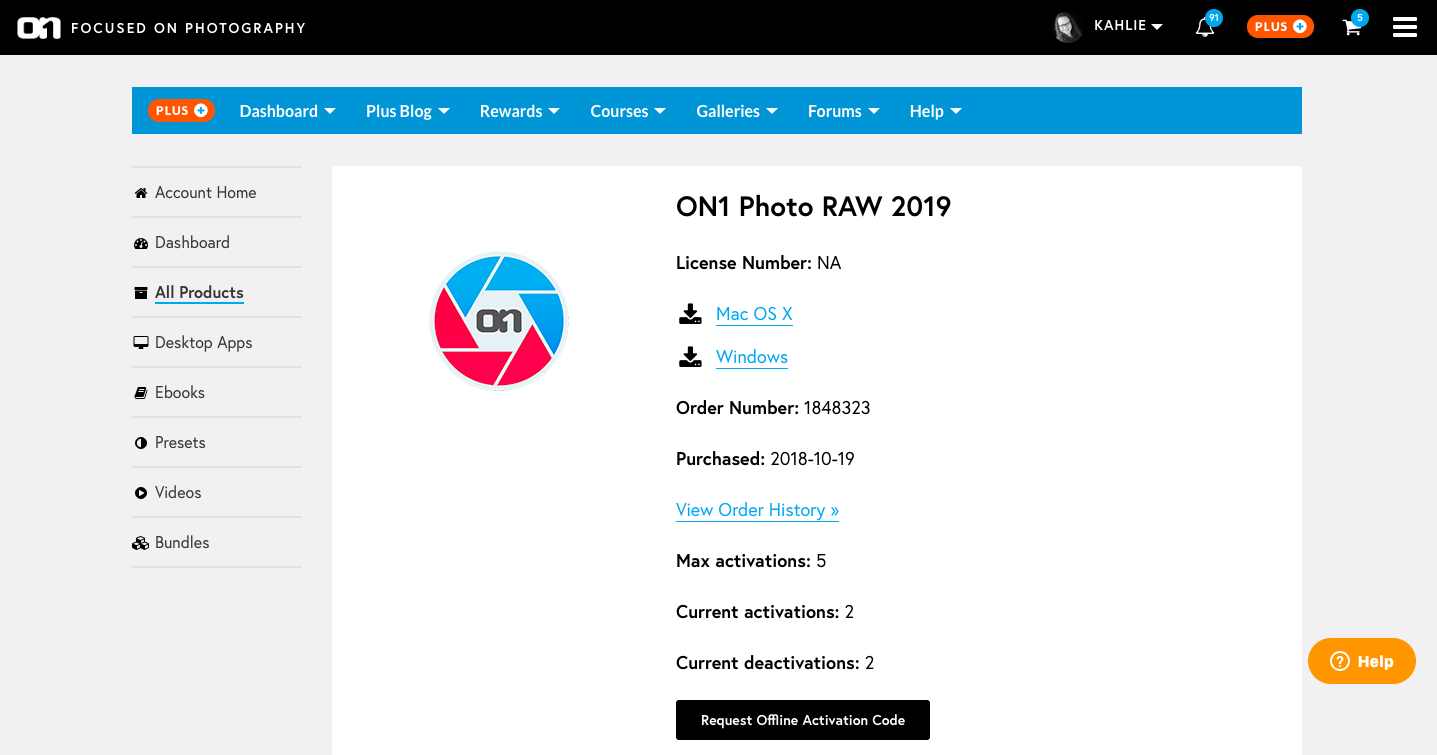The image size is (1437, 755).
Task: Open the hamburger menu icon
Action: (x=1405, y=28)
